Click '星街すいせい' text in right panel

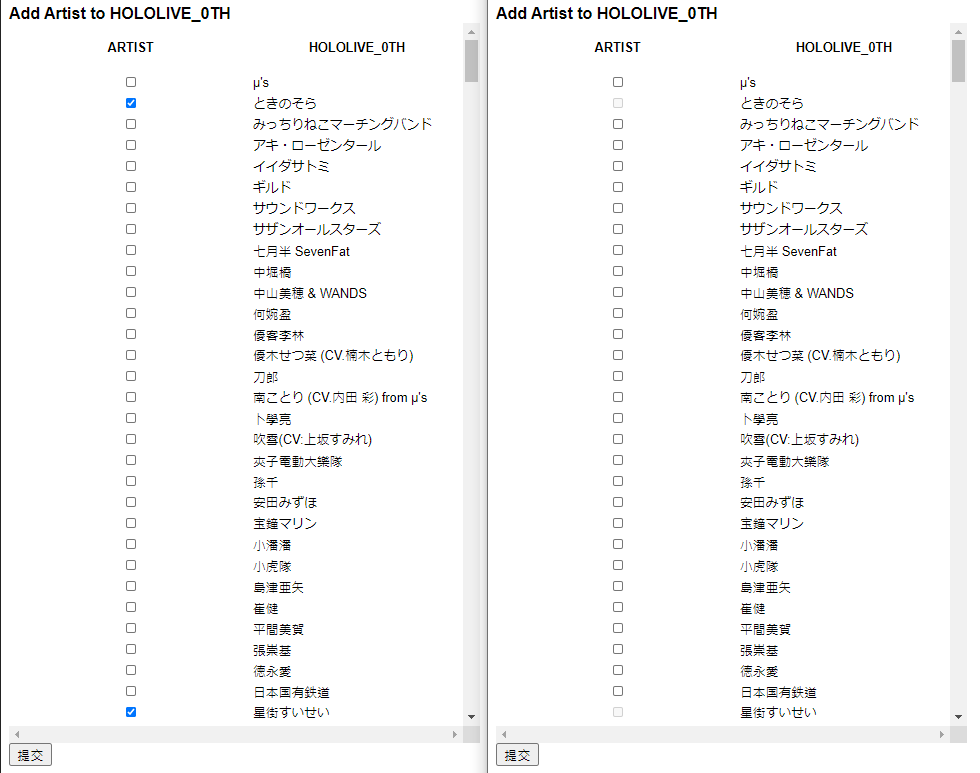778,712
